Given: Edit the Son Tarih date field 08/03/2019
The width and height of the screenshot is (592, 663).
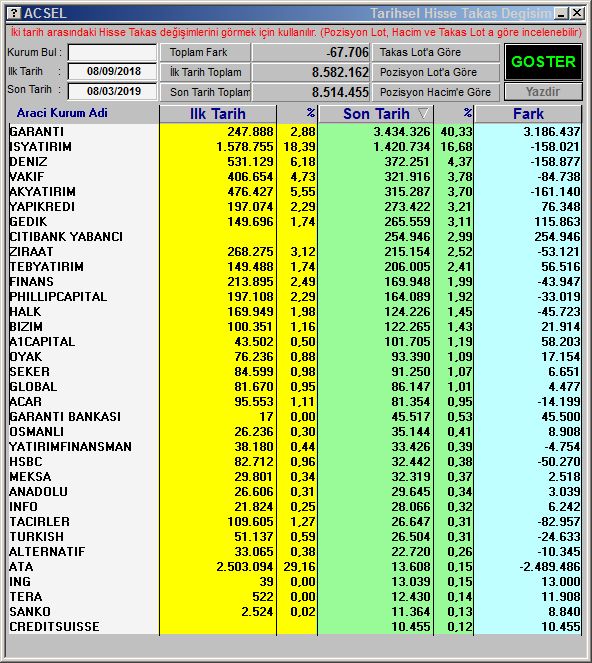Looking at the screenshot, I should pyautogui.click(x=112, y=91).
